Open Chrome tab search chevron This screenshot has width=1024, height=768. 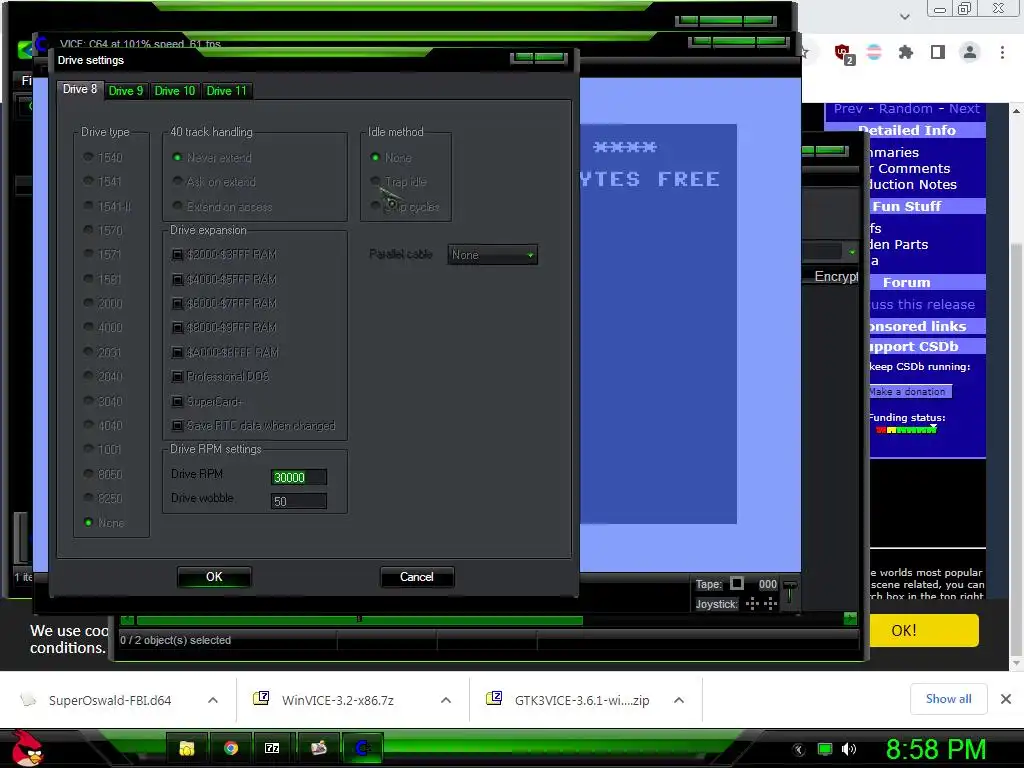[904, 16]
